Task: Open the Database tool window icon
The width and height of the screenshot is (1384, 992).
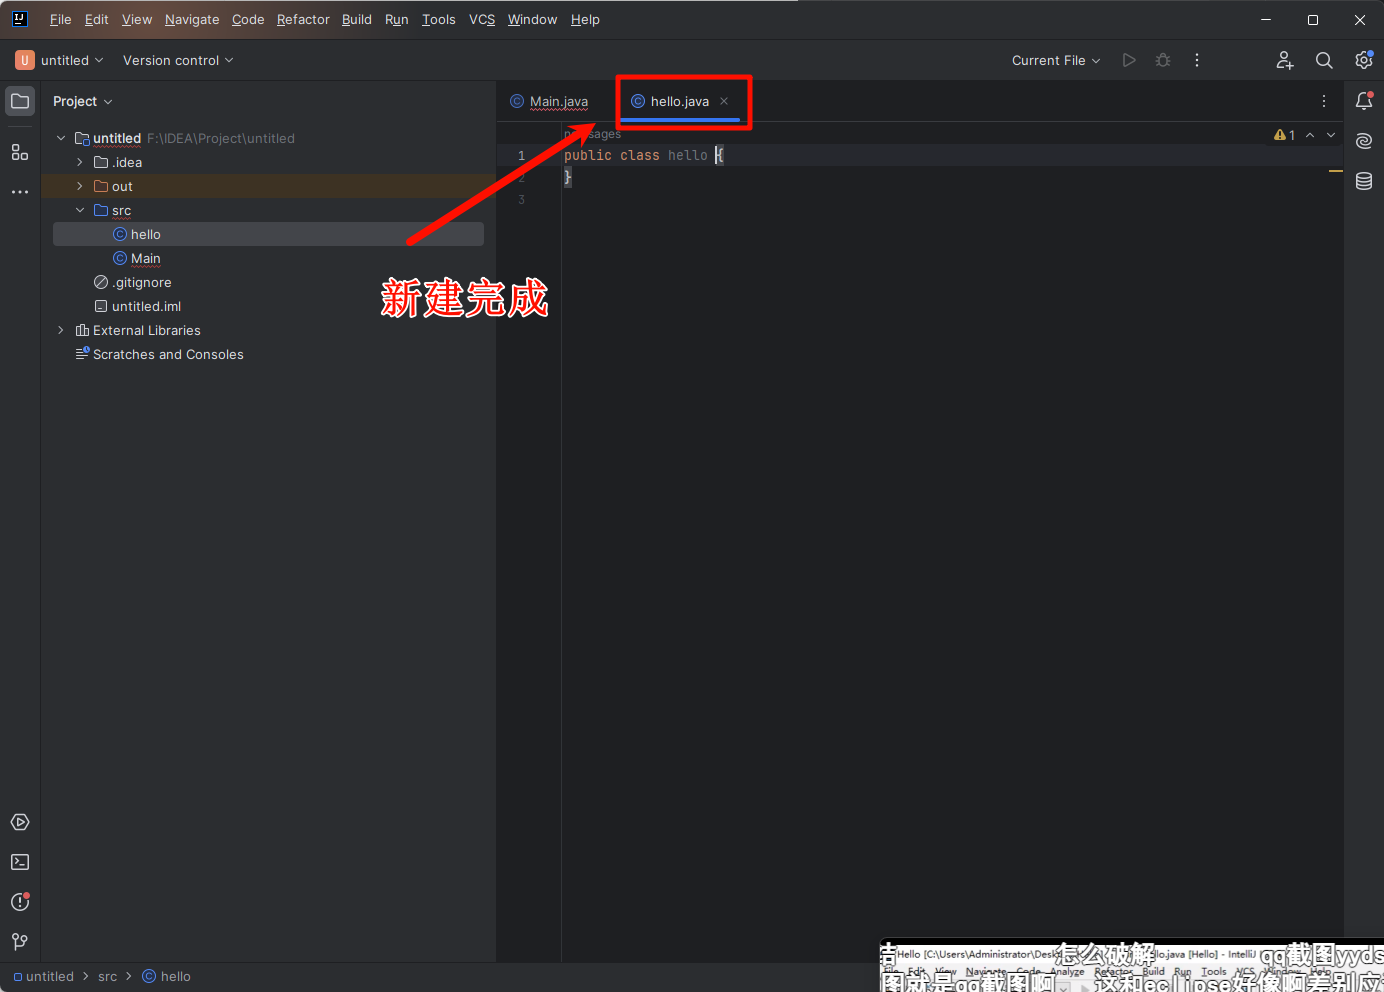Action: (1364, 181)
